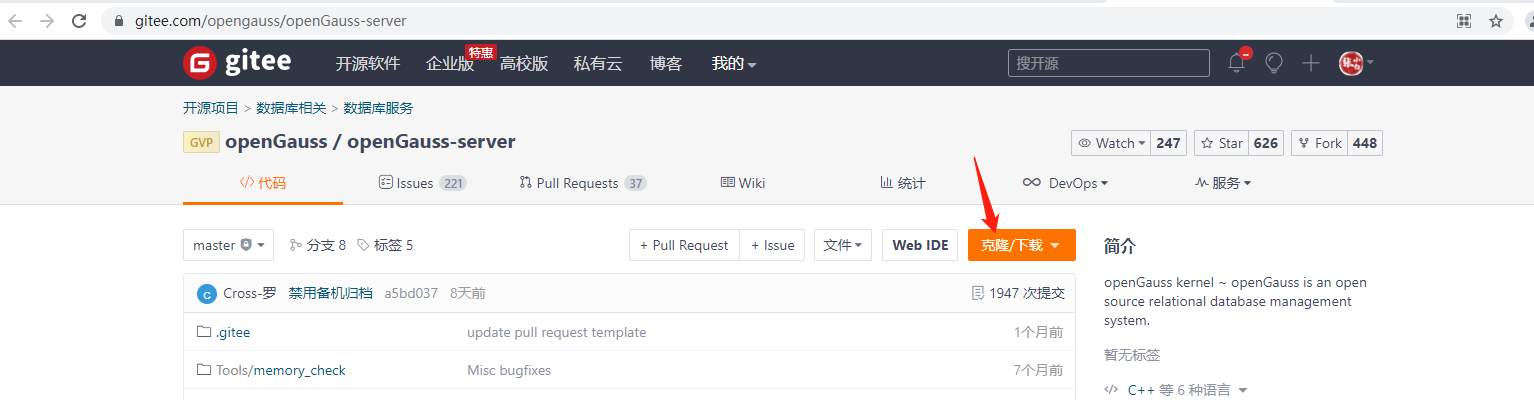
Task: Open 文件 dropdown button
Action: [843, 245]
